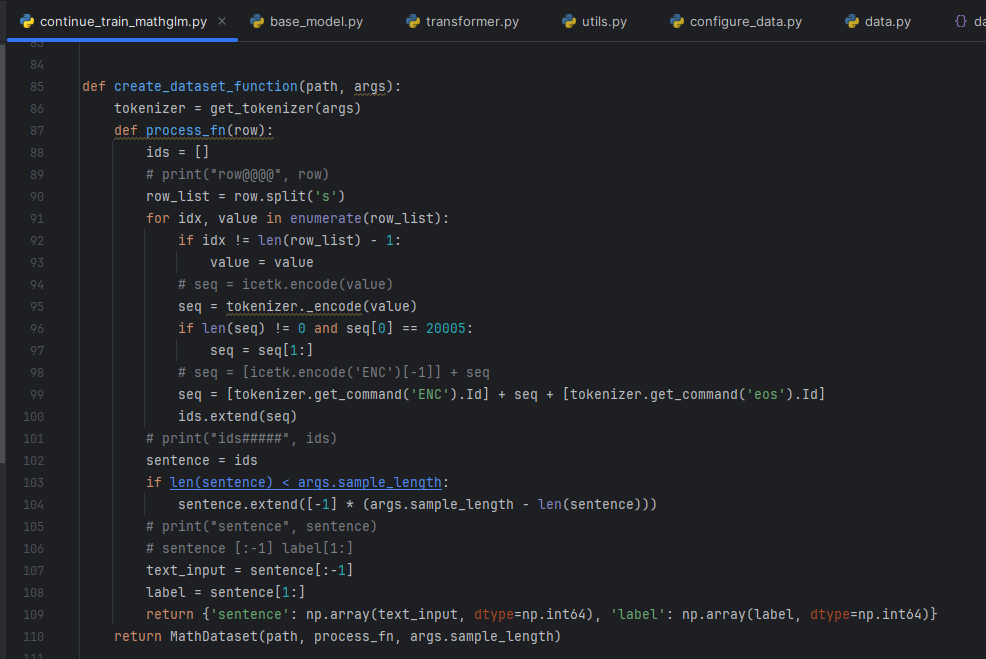Activate the continue_train_mathglm.py tab

click(123, 21)
